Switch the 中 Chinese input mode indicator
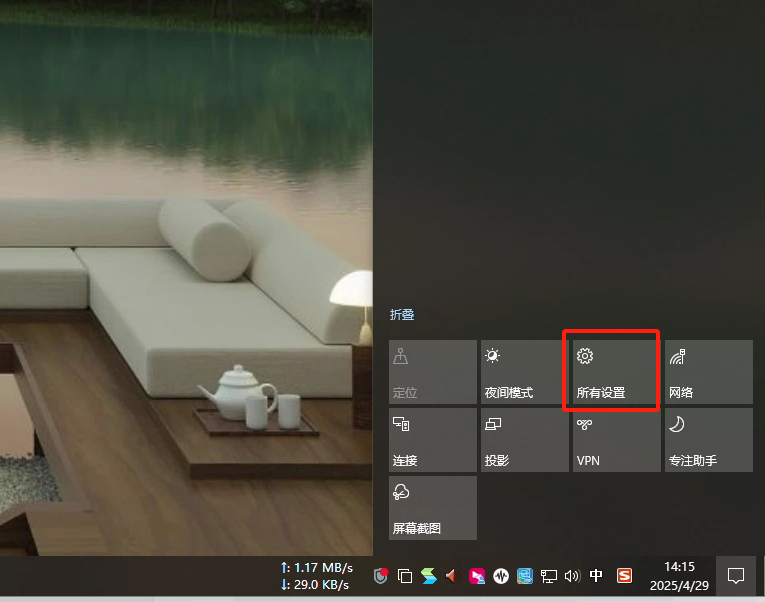 pyautogui.click(x=597, y=576)
